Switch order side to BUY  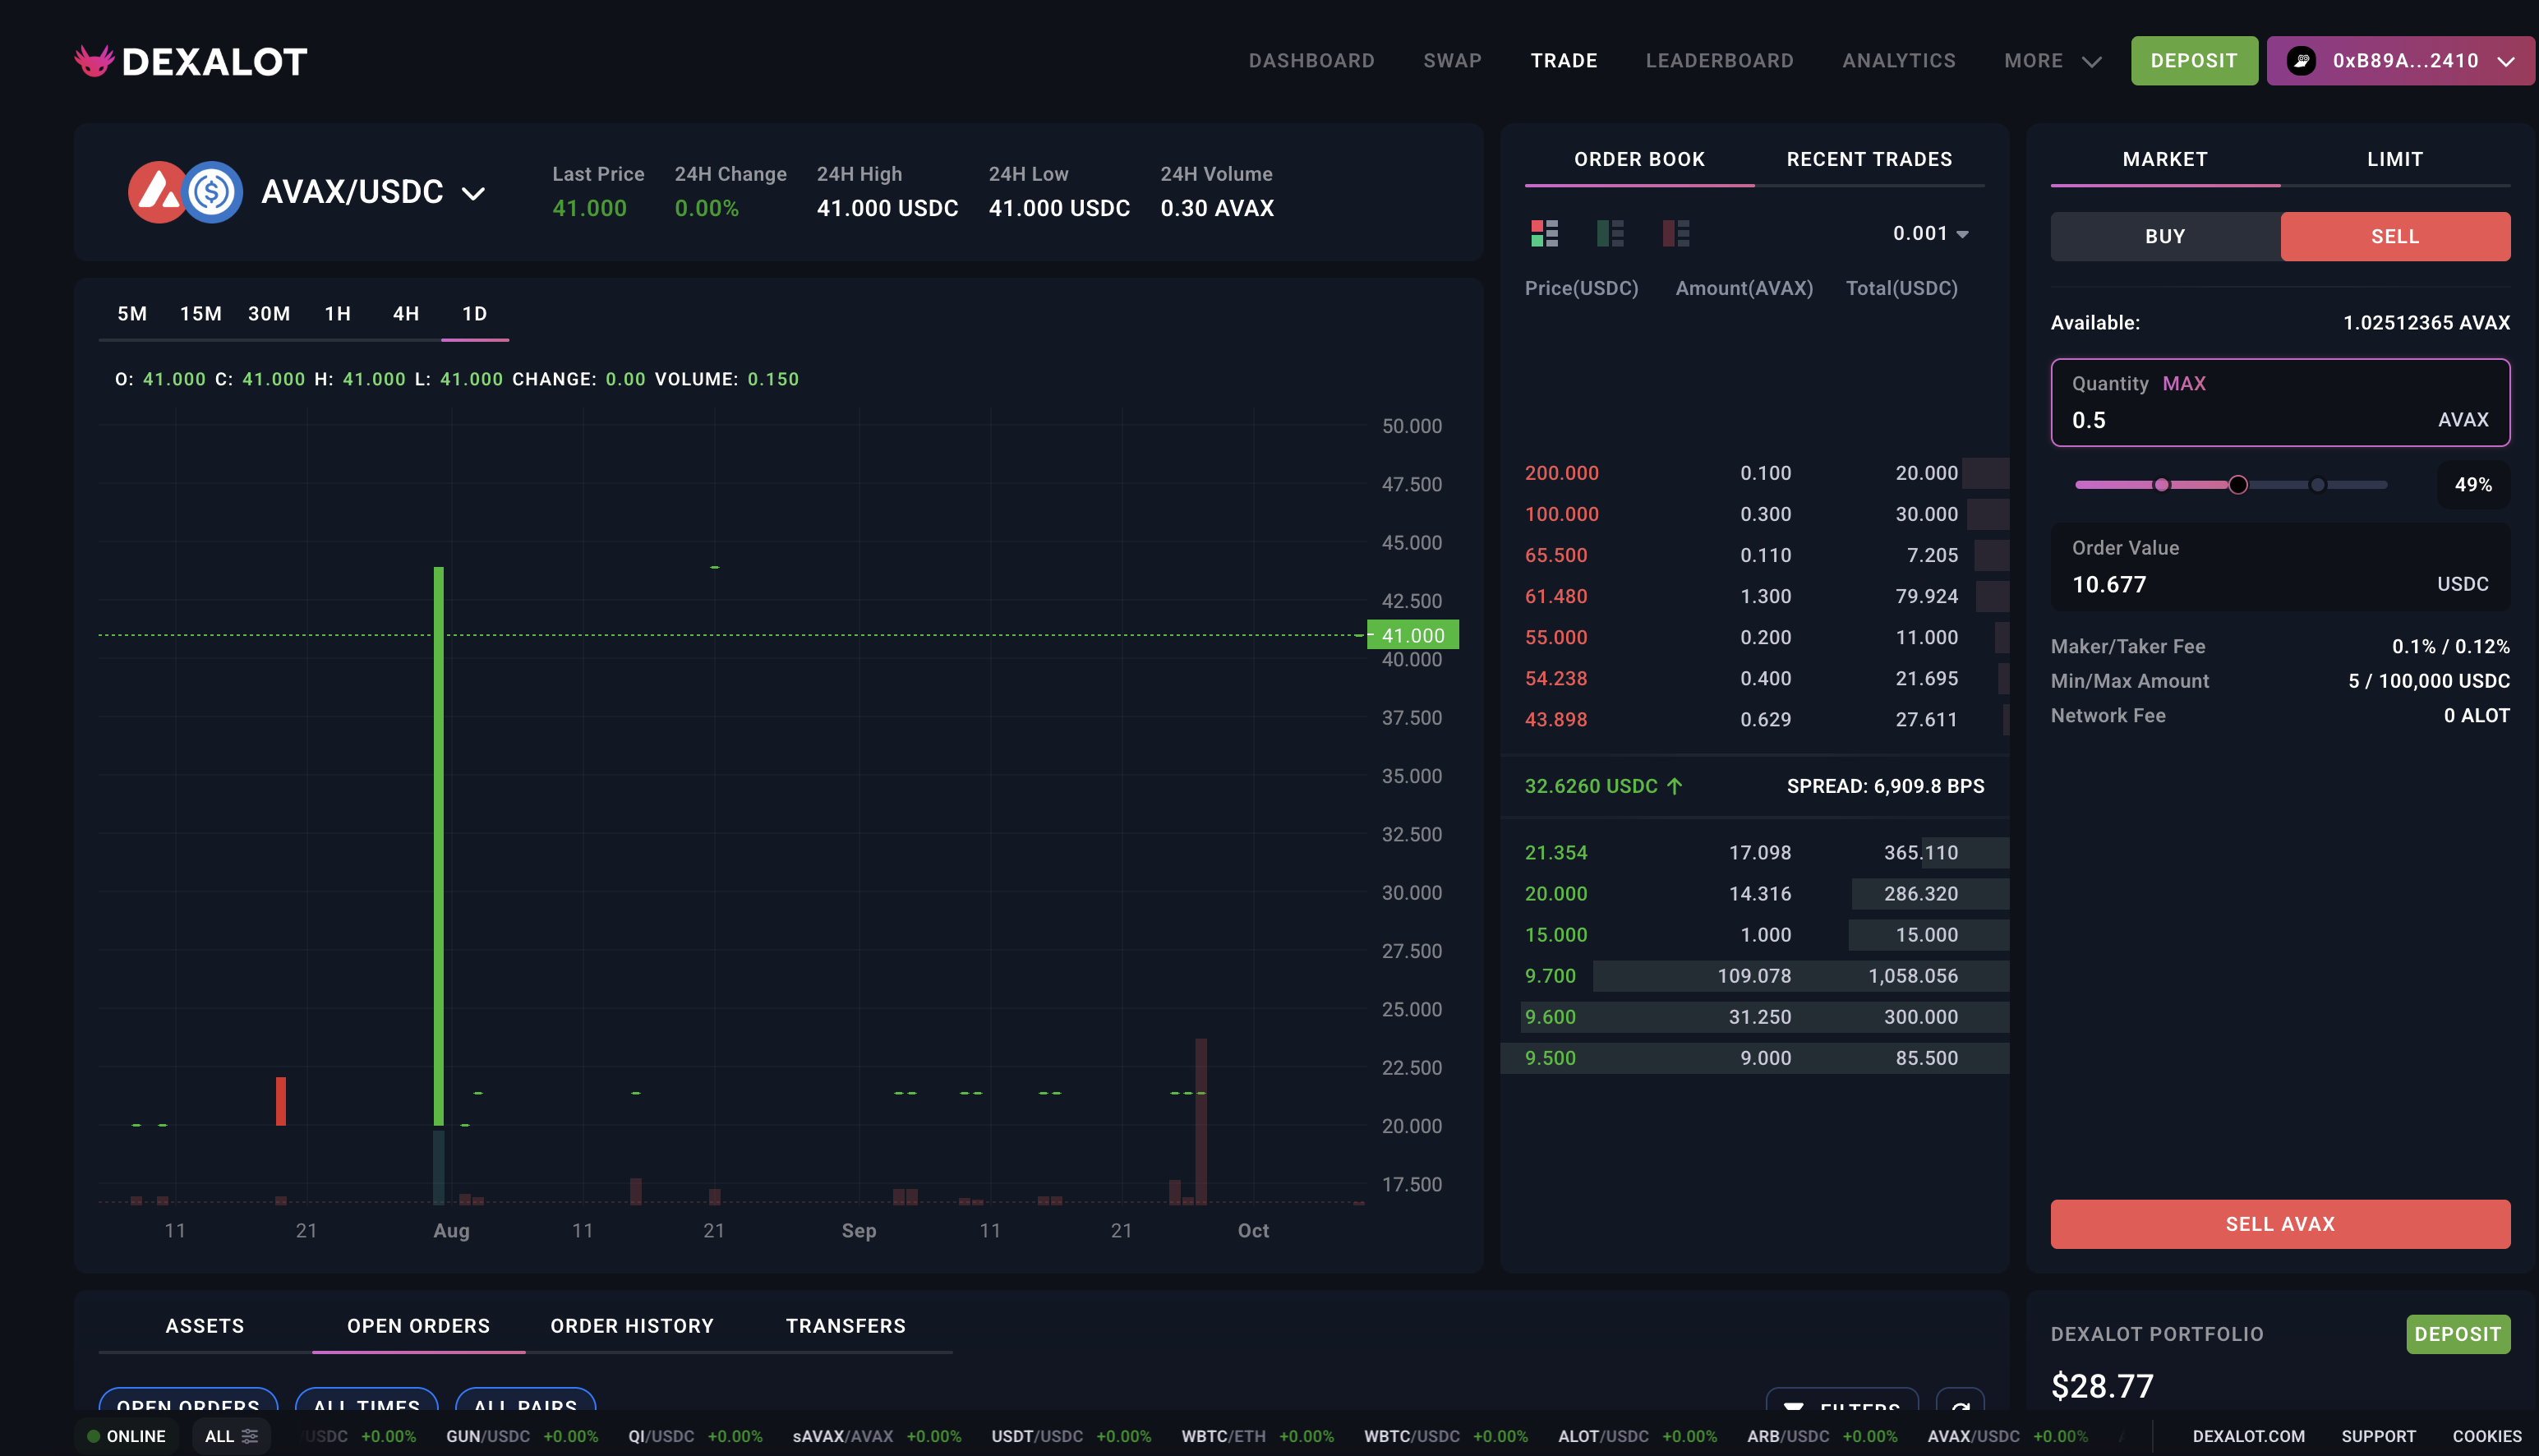[x=2164, y=237]
